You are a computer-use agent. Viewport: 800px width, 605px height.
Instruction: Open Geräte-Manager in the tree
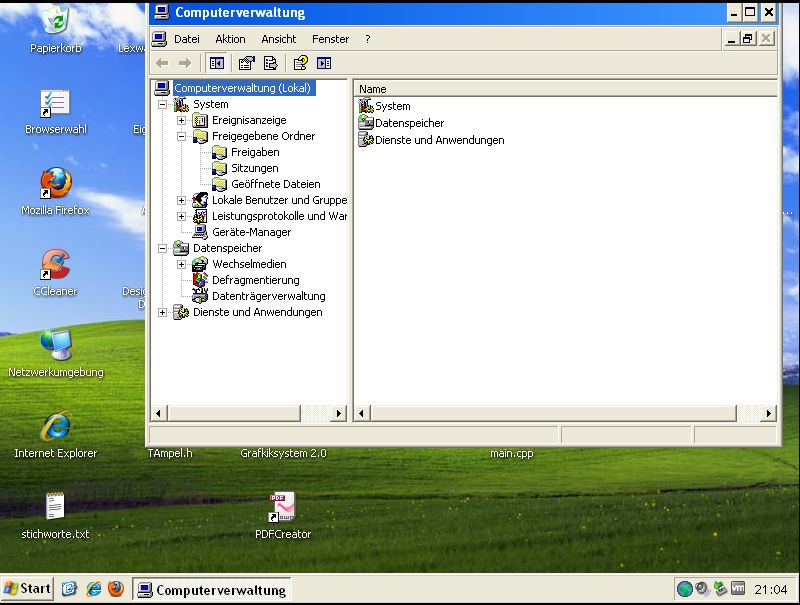tap(251, 232)
